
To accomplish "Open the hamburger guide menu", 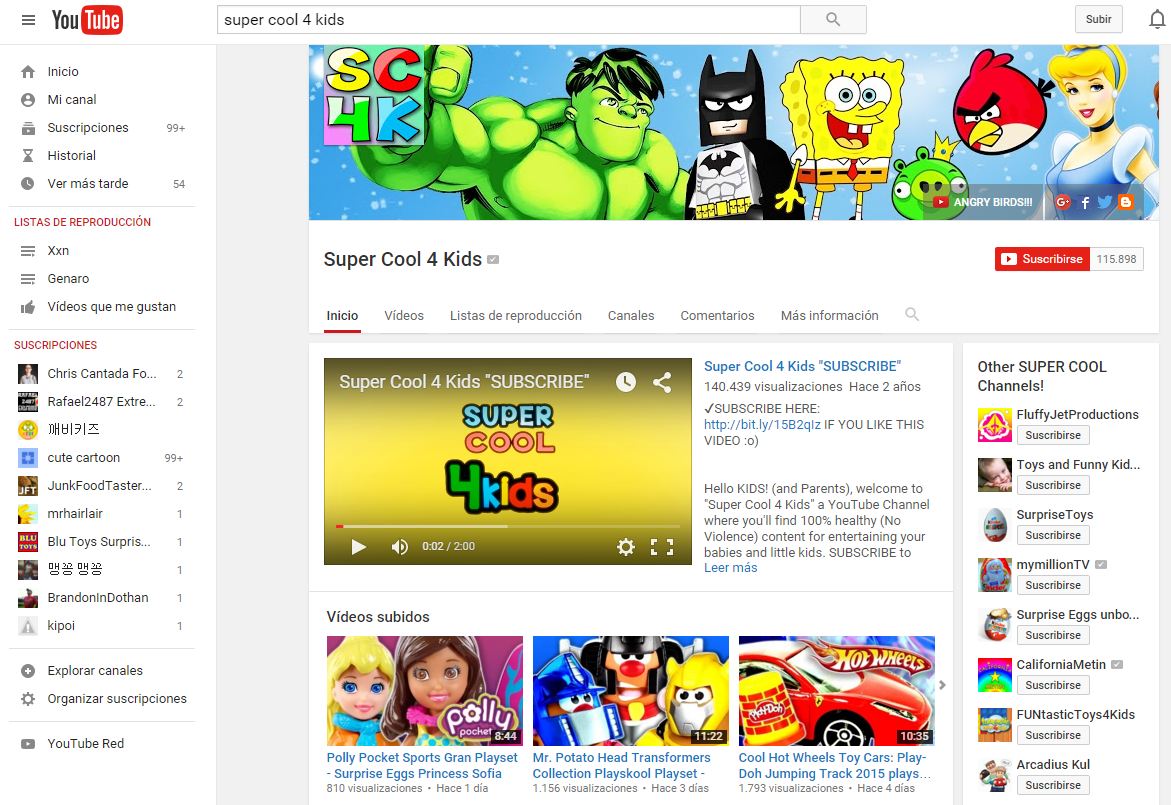I will pyautogui.click(x=28, y=20).
